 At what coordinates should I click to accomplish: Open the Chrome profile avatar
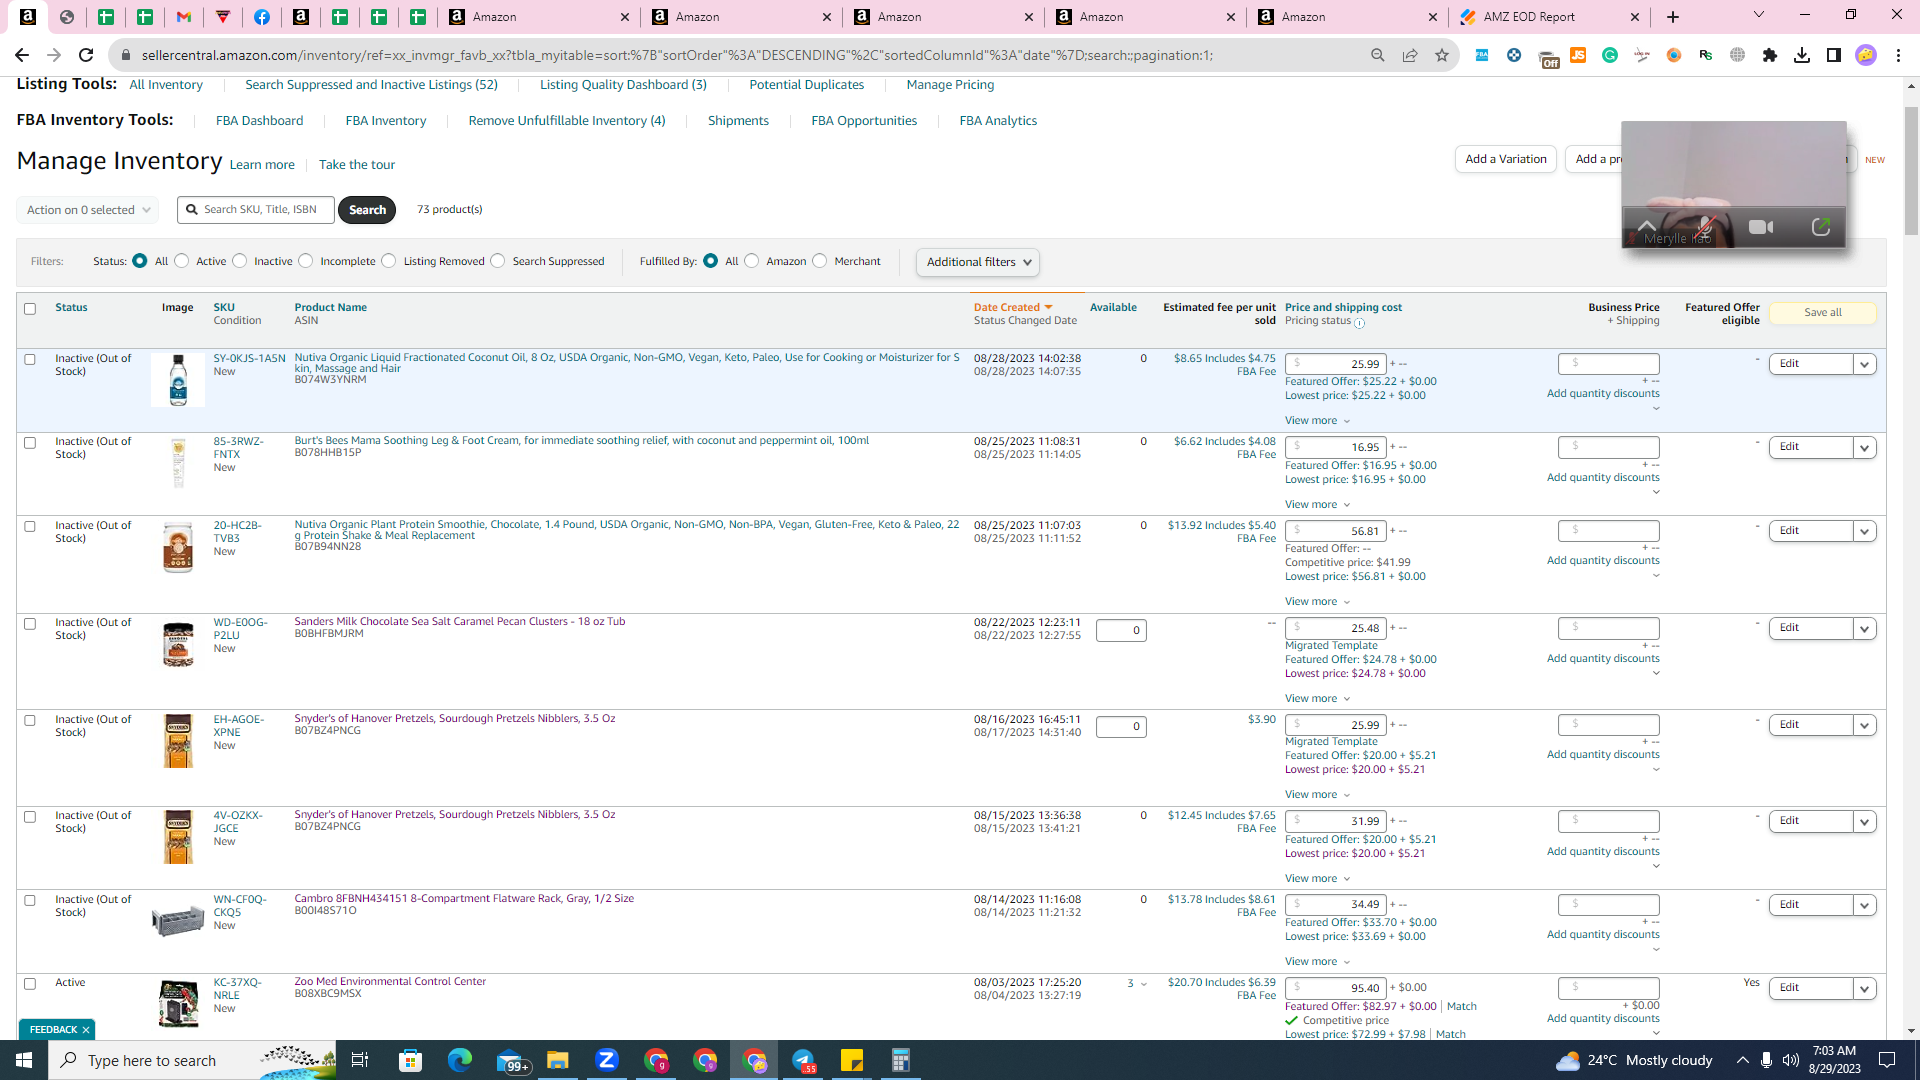1866,55
